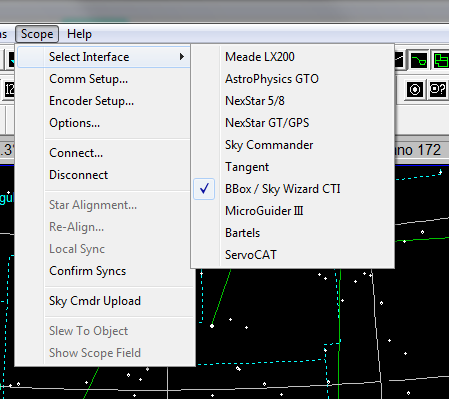Viewport: 449px width, 399px height.
Task: Click the circle with question mark icon
Action: coord(438,89)
